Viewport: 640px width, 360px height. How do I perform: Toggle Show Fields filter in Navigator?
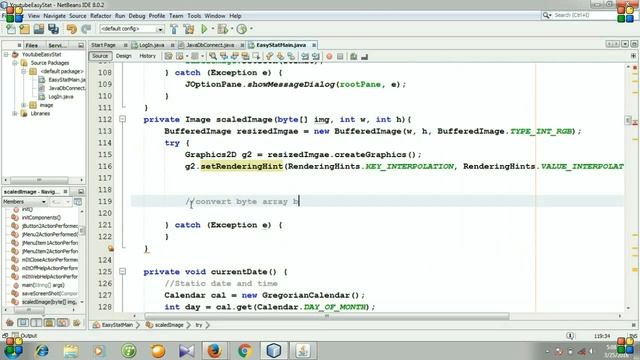point(23,323)
